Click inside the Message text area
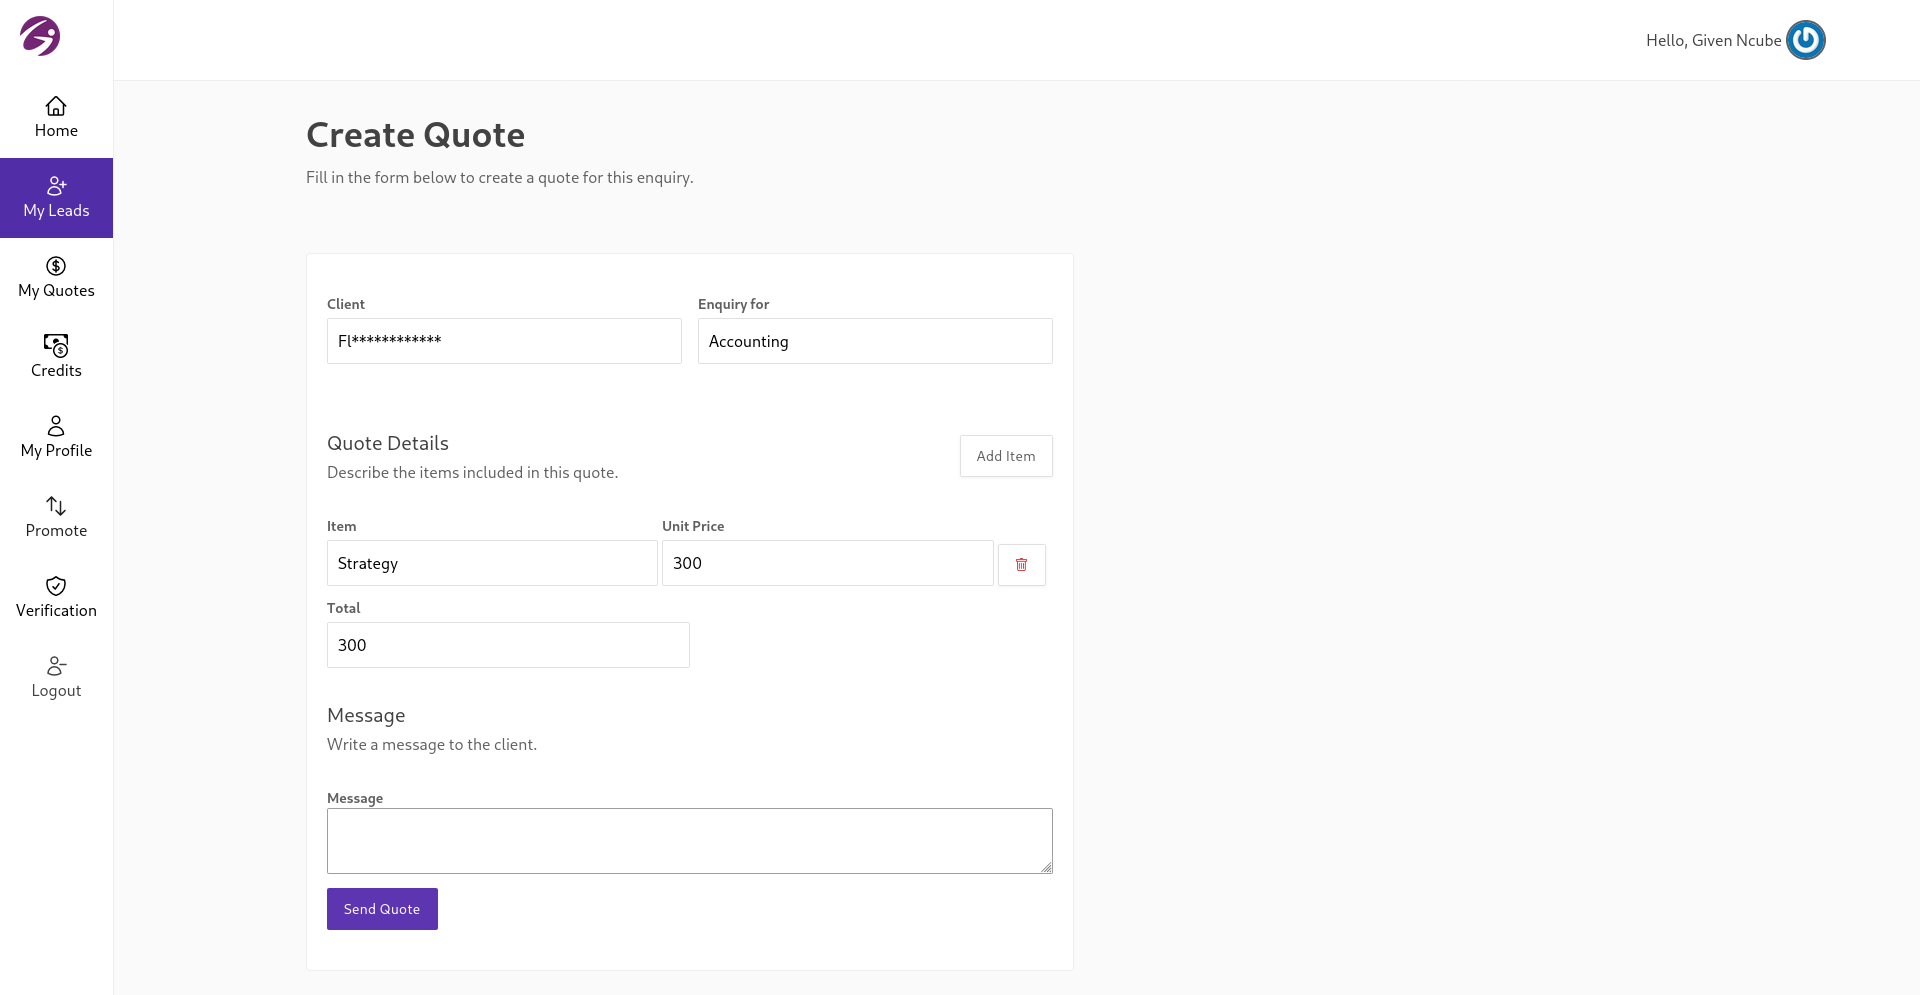 689,840
